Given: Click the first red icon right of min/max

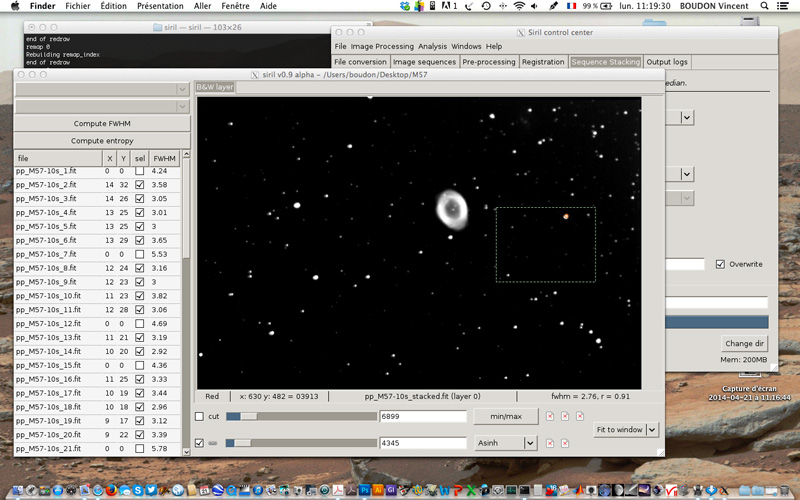Looking at the screenshot, I should coord(549,416).
